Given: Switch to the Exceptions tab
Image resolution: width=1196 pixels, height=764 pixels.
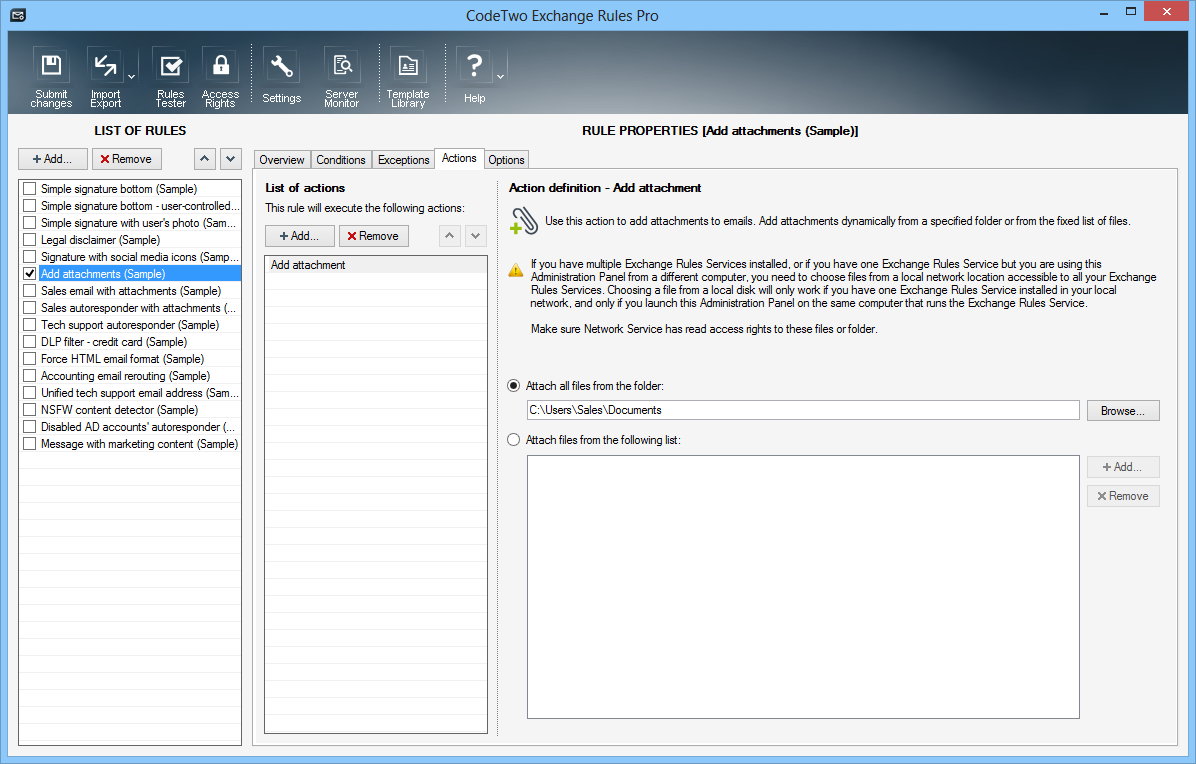Looking at the screenshot, I should [403, 159].
